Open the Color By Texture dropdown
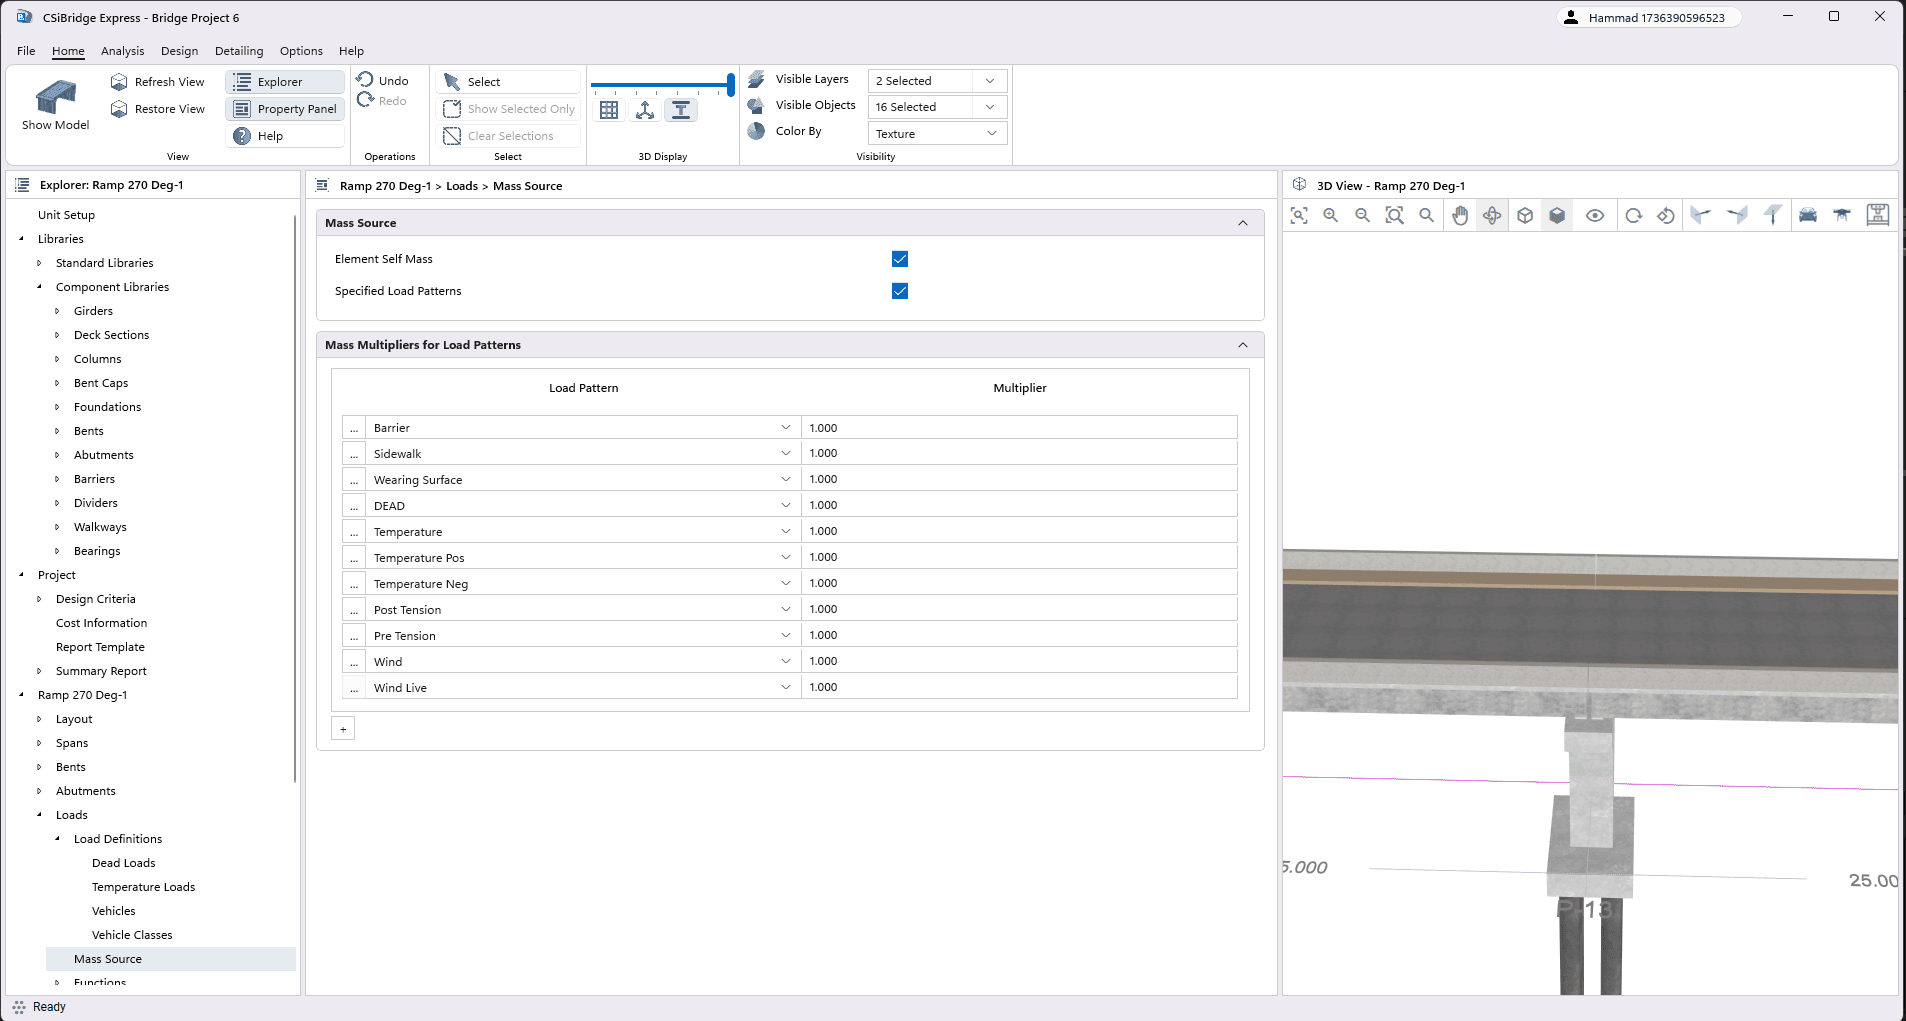The height and width of the screenshot is (1021, 1906). (936, 134)
